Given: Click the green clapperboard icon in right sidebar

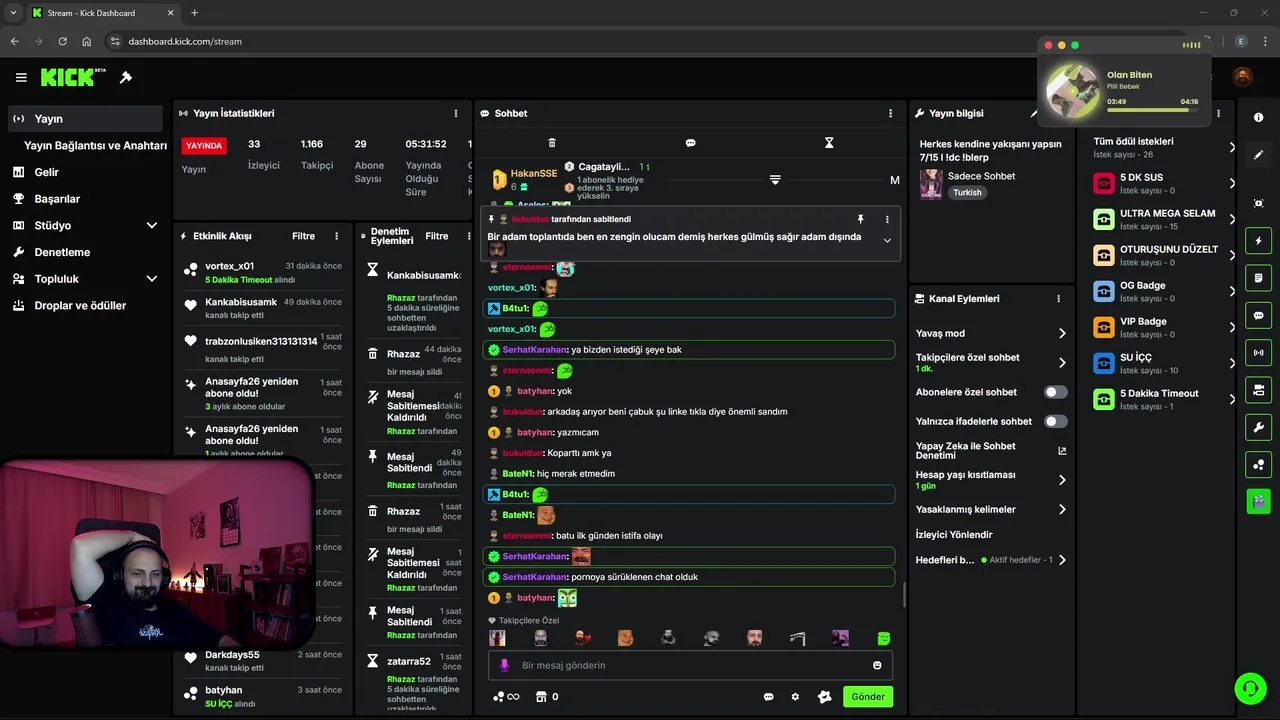Looking at the screenshot, I should [1258, 500].
